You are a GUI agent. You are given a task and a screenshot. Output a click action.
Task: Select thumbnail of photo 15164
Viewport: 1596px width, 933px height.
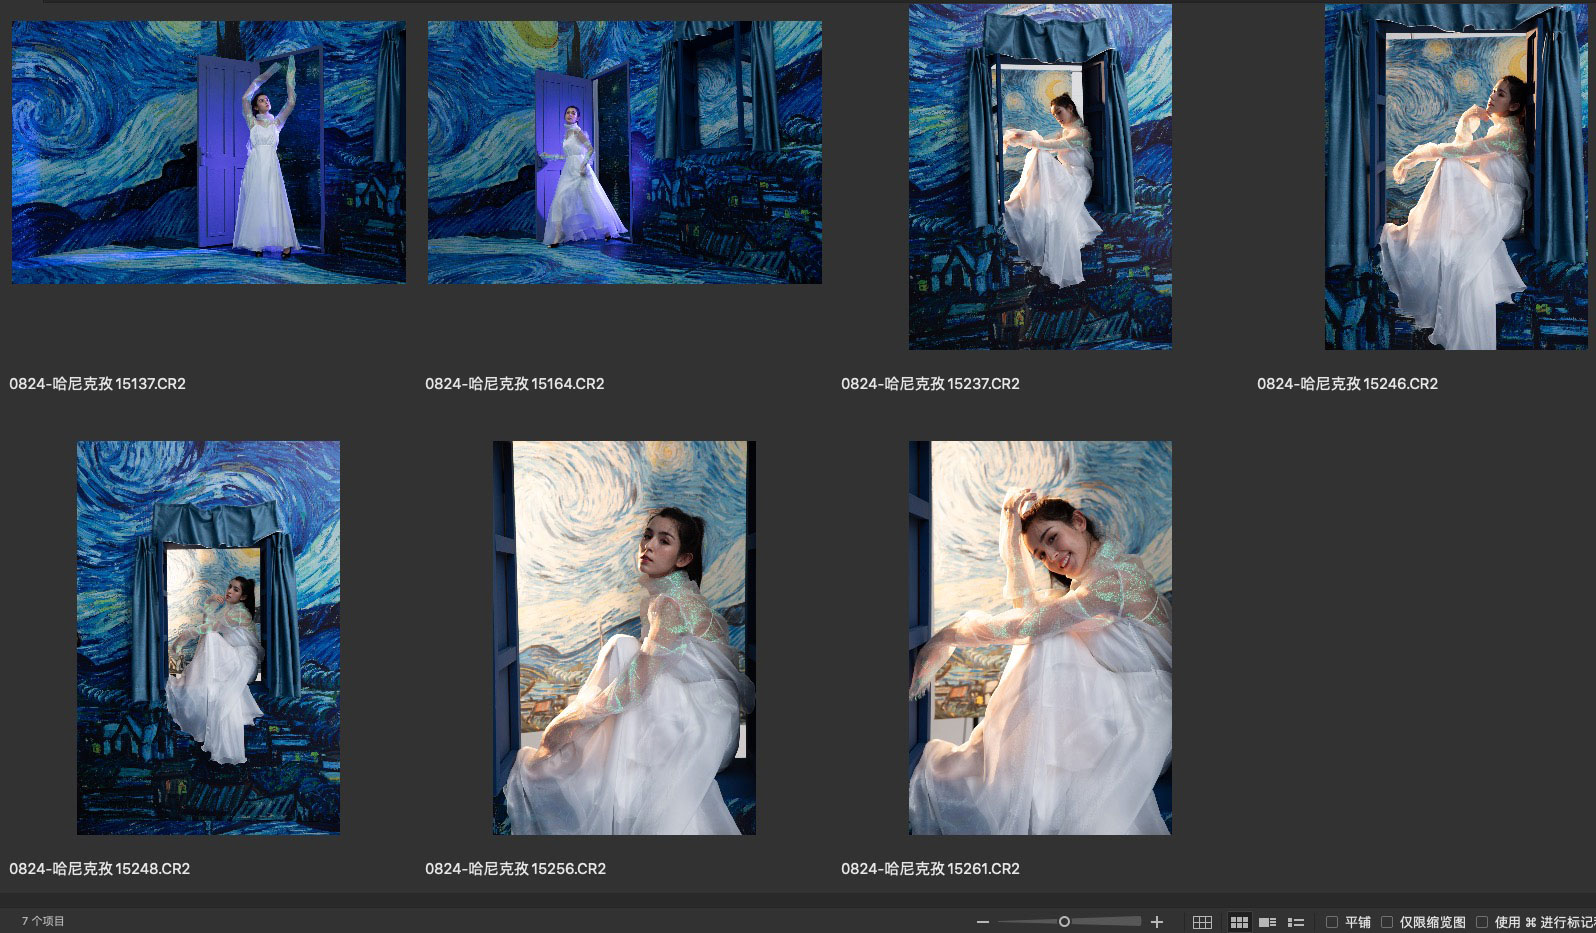point(625,152)
